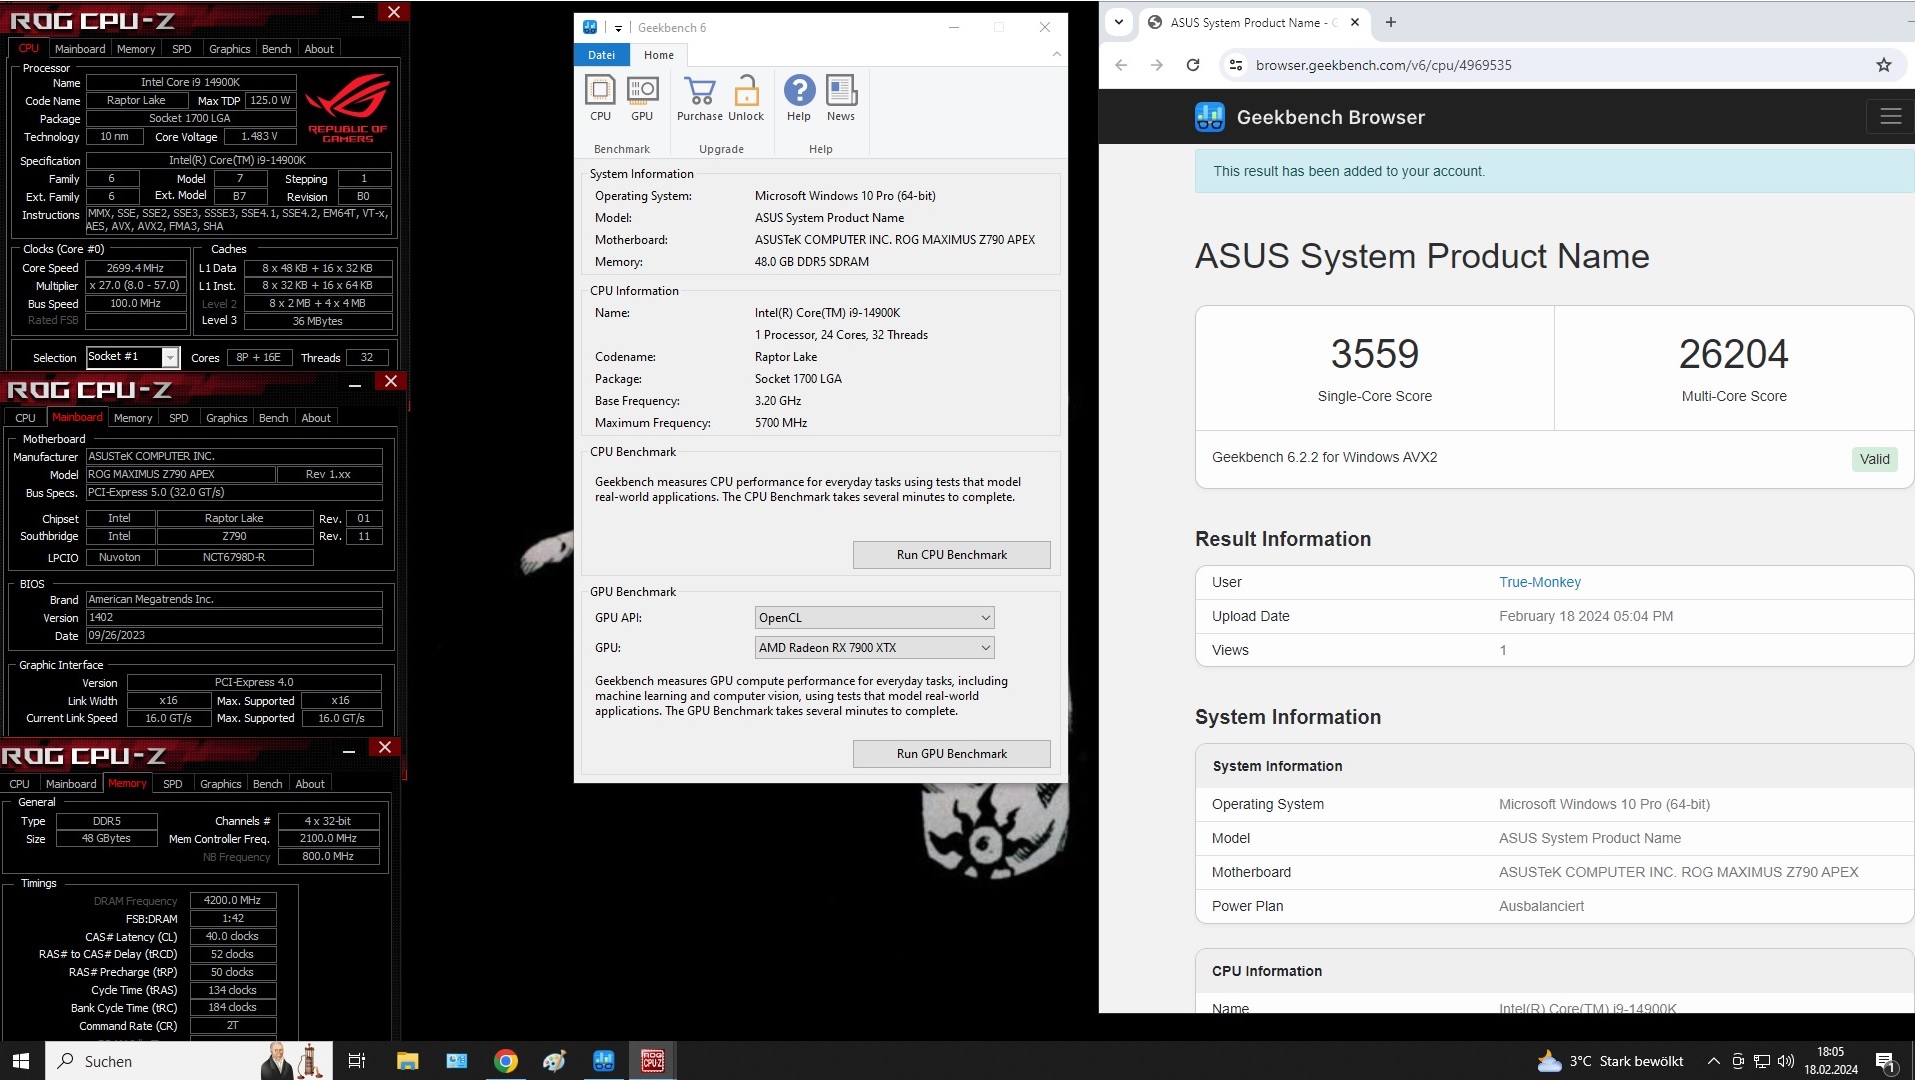This screenshot has width=1915, height=1080.
Task: Click the Geekbench Browser logo icon
Action: pos(1209,117)
